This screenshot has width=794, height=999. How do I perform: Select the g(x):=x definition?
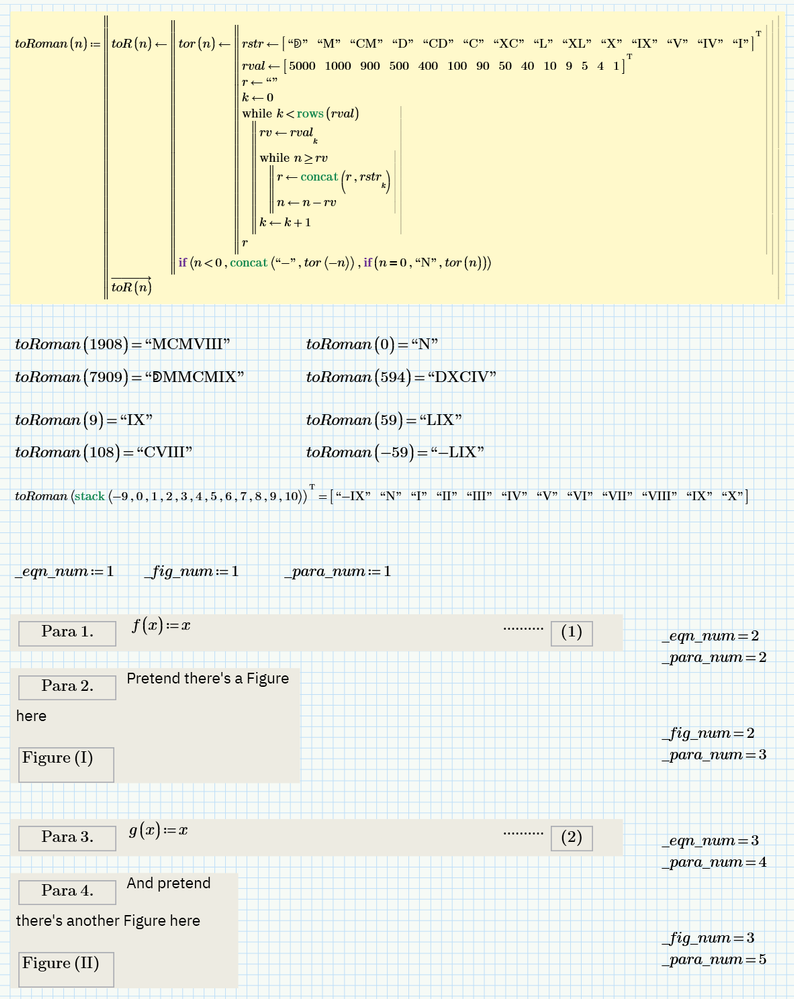point(160,831)
